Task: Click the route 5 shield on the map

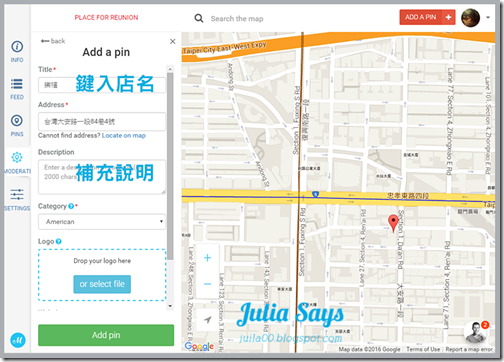Action: (315, 194)
